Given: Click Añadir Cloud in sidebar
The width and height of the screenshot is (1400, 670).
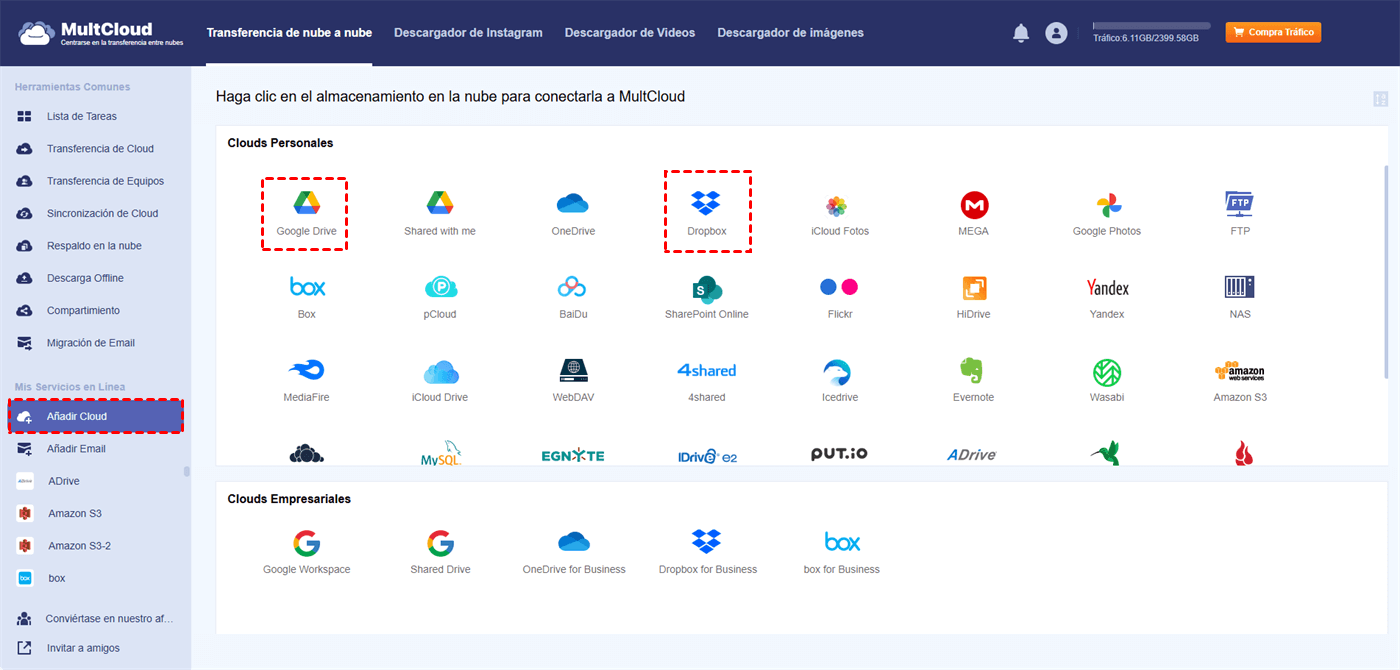Looking at the screenshot, I should click(96, 416).
